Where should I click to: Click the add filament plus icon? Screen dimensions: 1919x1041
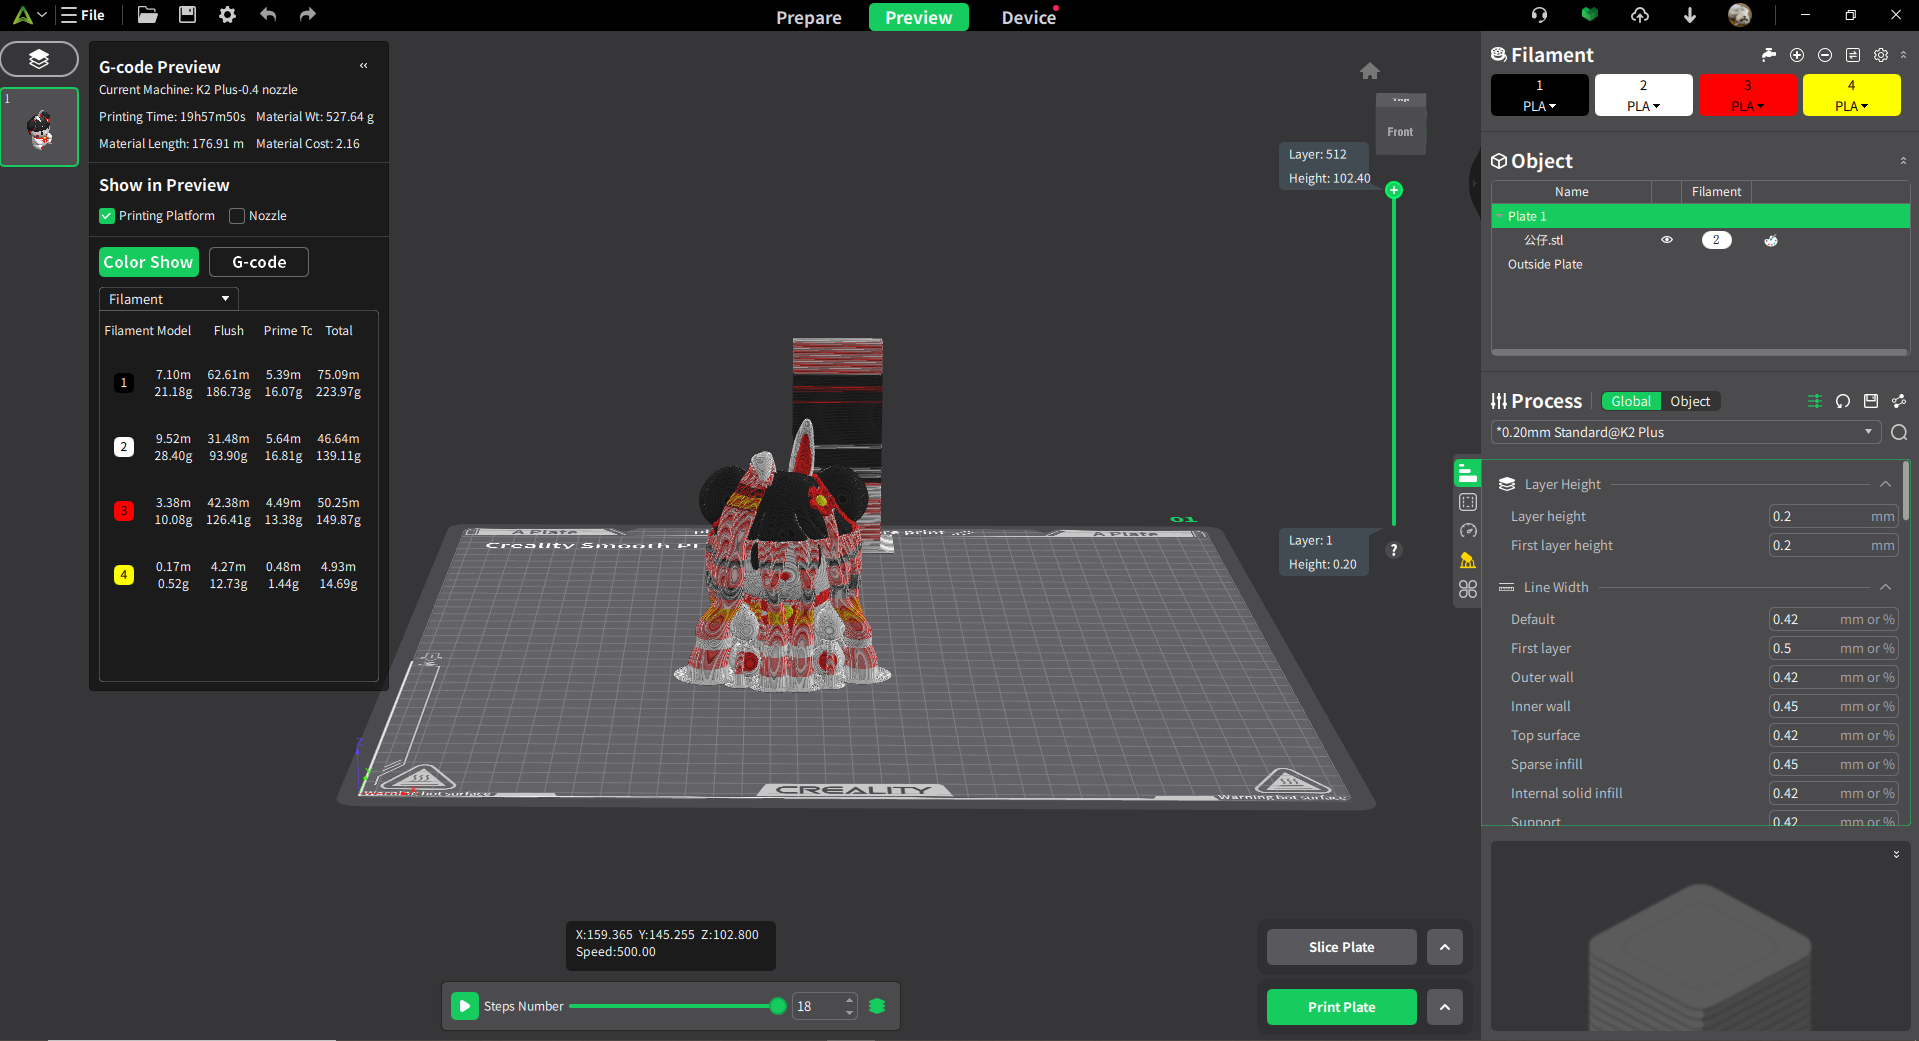pos(1797,55)
